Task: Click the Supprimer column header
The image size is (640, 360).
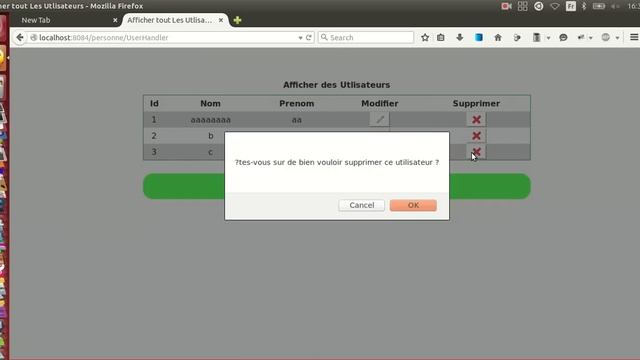Action: (476, 104)
